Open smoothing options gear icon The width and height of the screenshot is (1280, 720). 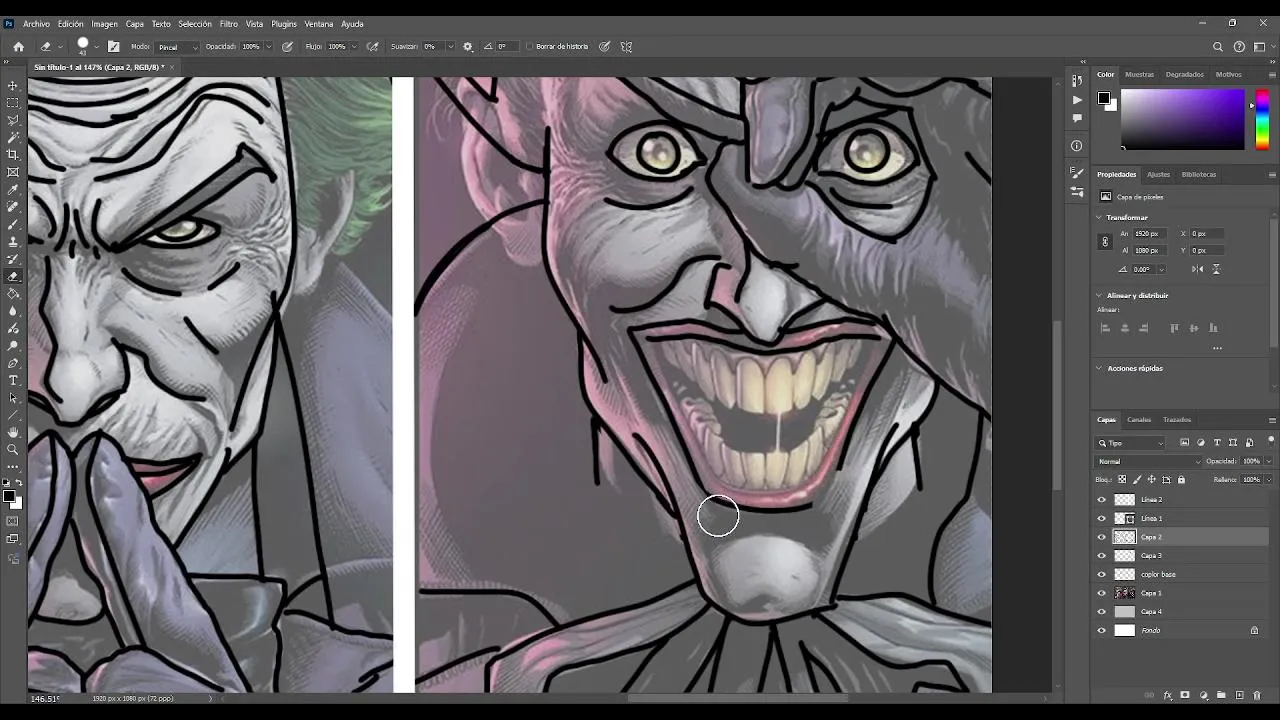point(467,46)
